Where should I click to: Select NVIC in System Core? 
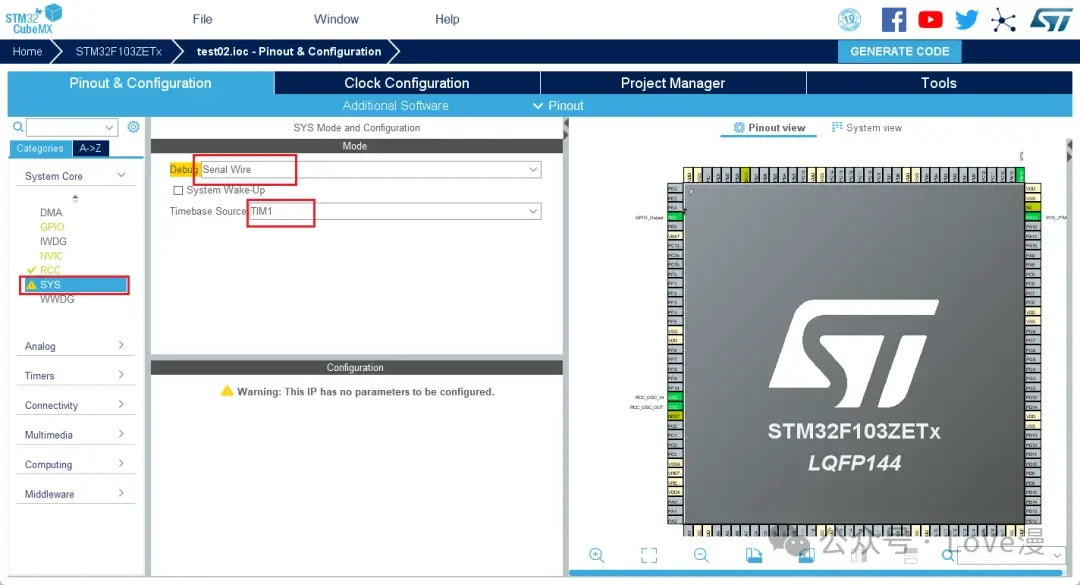(51, 256)
